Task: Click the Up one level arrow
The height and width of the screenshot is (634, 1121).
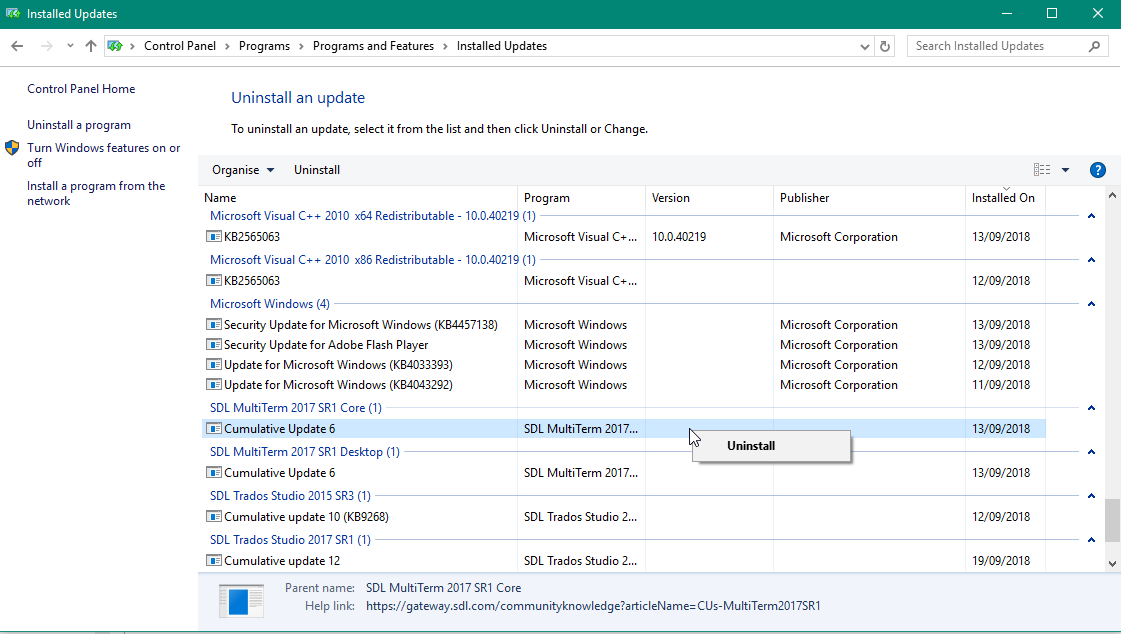Action: pyautogui.click(x=91, y=46)
